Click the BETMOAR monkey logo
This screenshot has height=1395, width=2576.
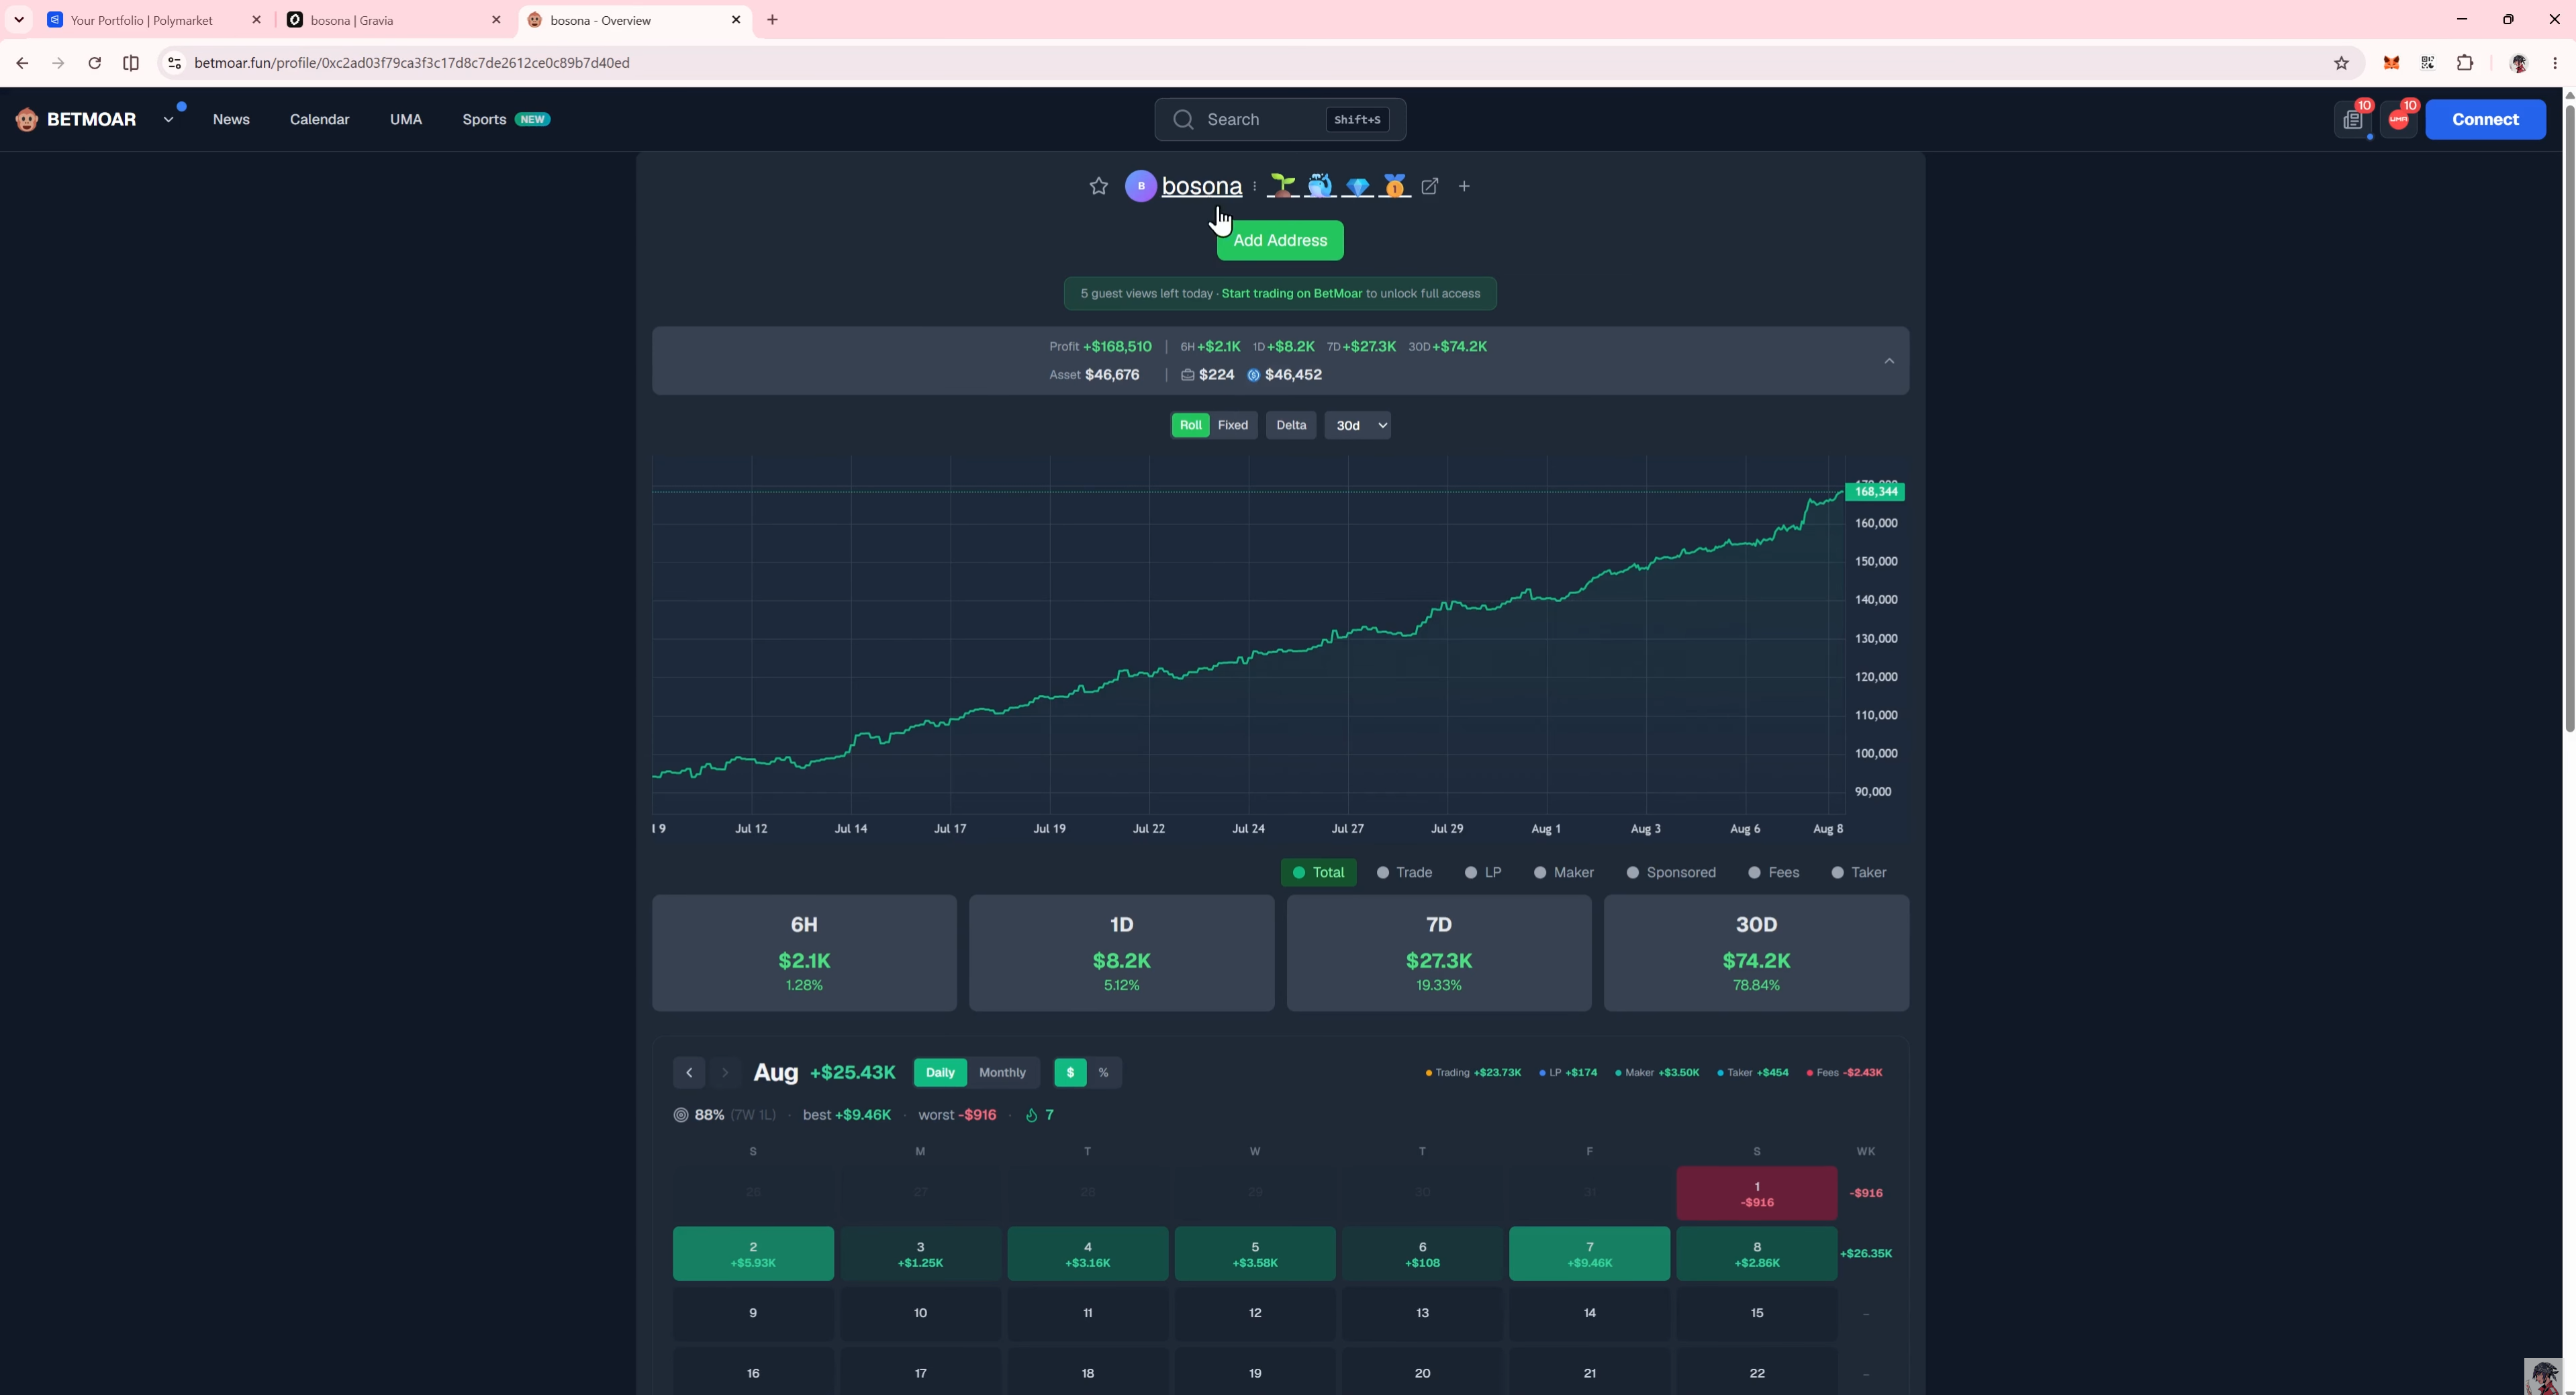coord(27,120)
